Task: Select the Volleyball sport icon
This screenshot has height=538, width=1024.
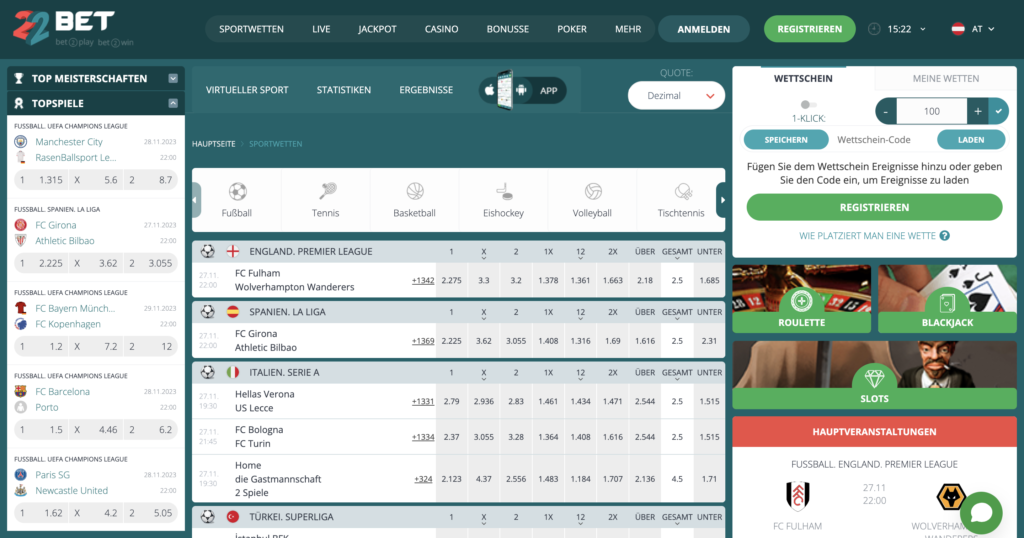Action: [593, 191]
